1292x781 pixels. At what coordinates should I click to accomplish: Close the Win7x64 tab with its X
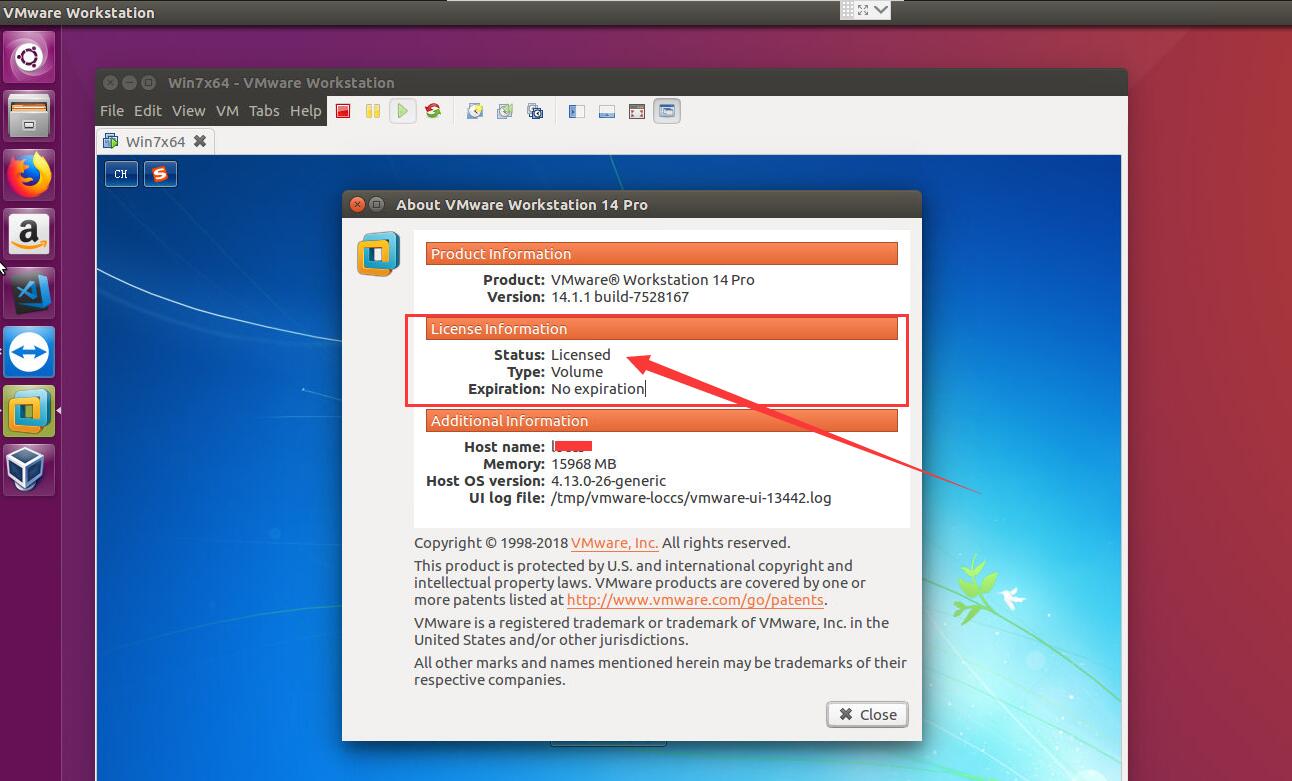[199, 141]
